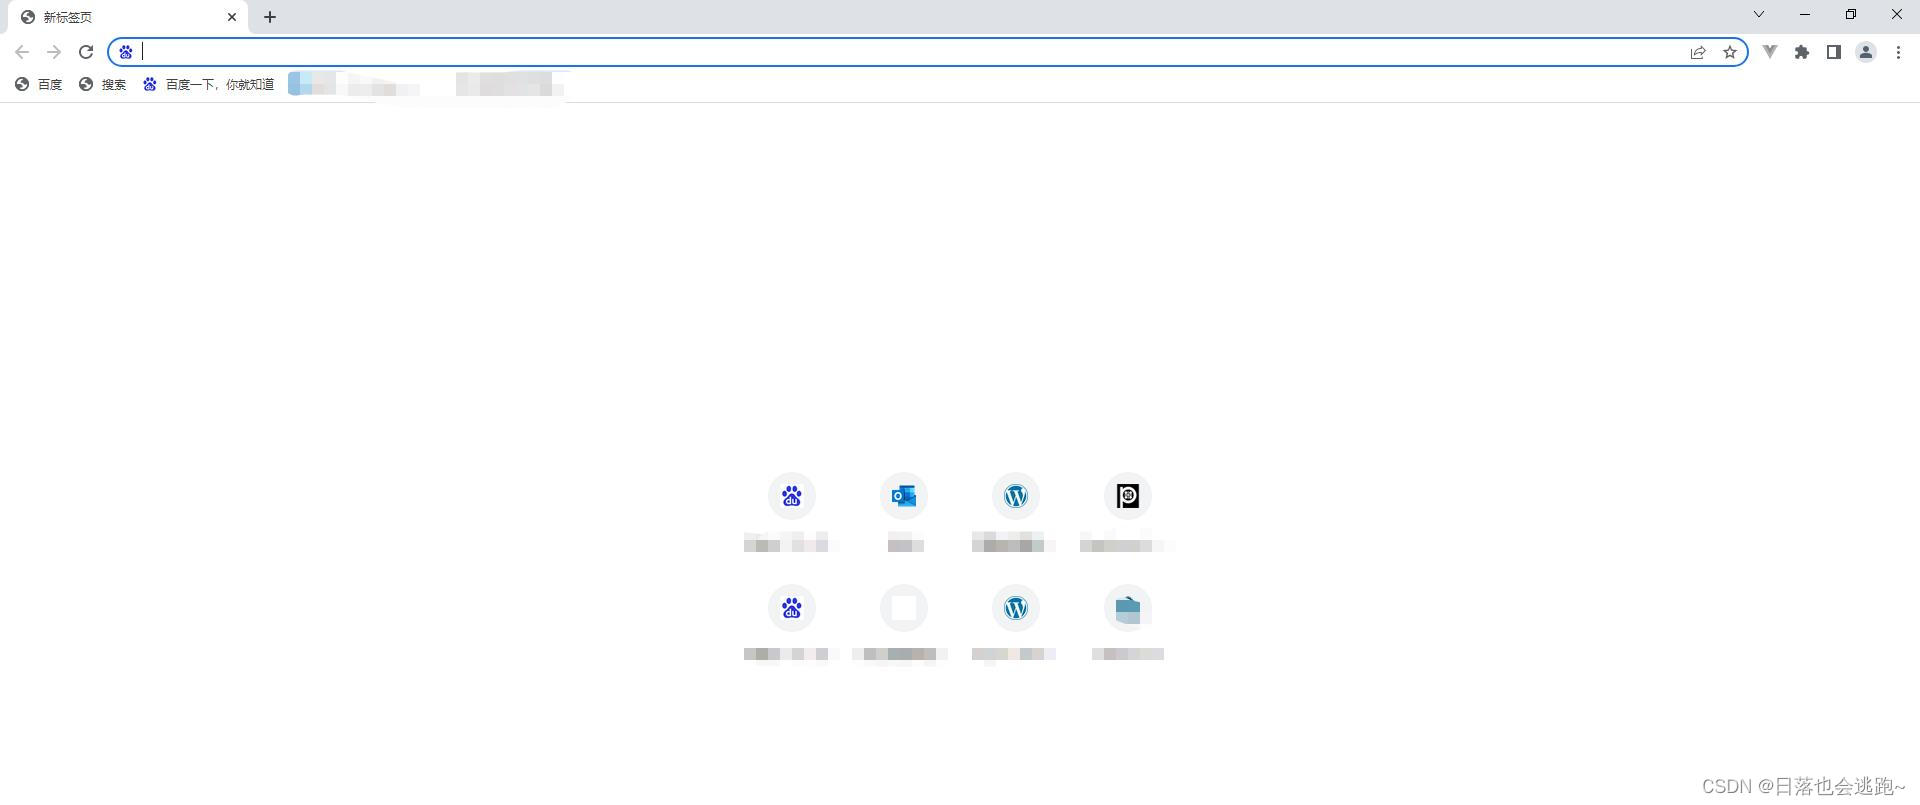
Task: Open the 搜索 bookmark
Action: point(103,85)
